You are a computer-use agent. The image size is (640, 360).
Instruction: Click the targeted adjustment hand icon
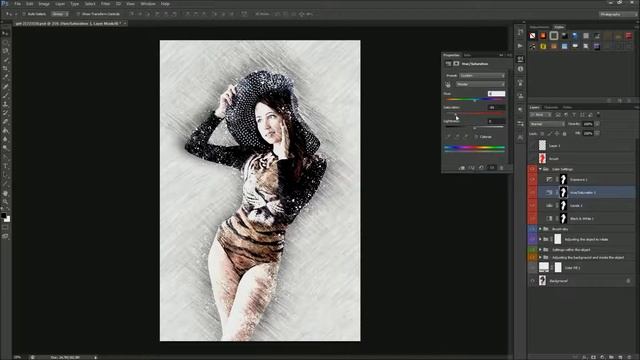[x=448, y=84]
